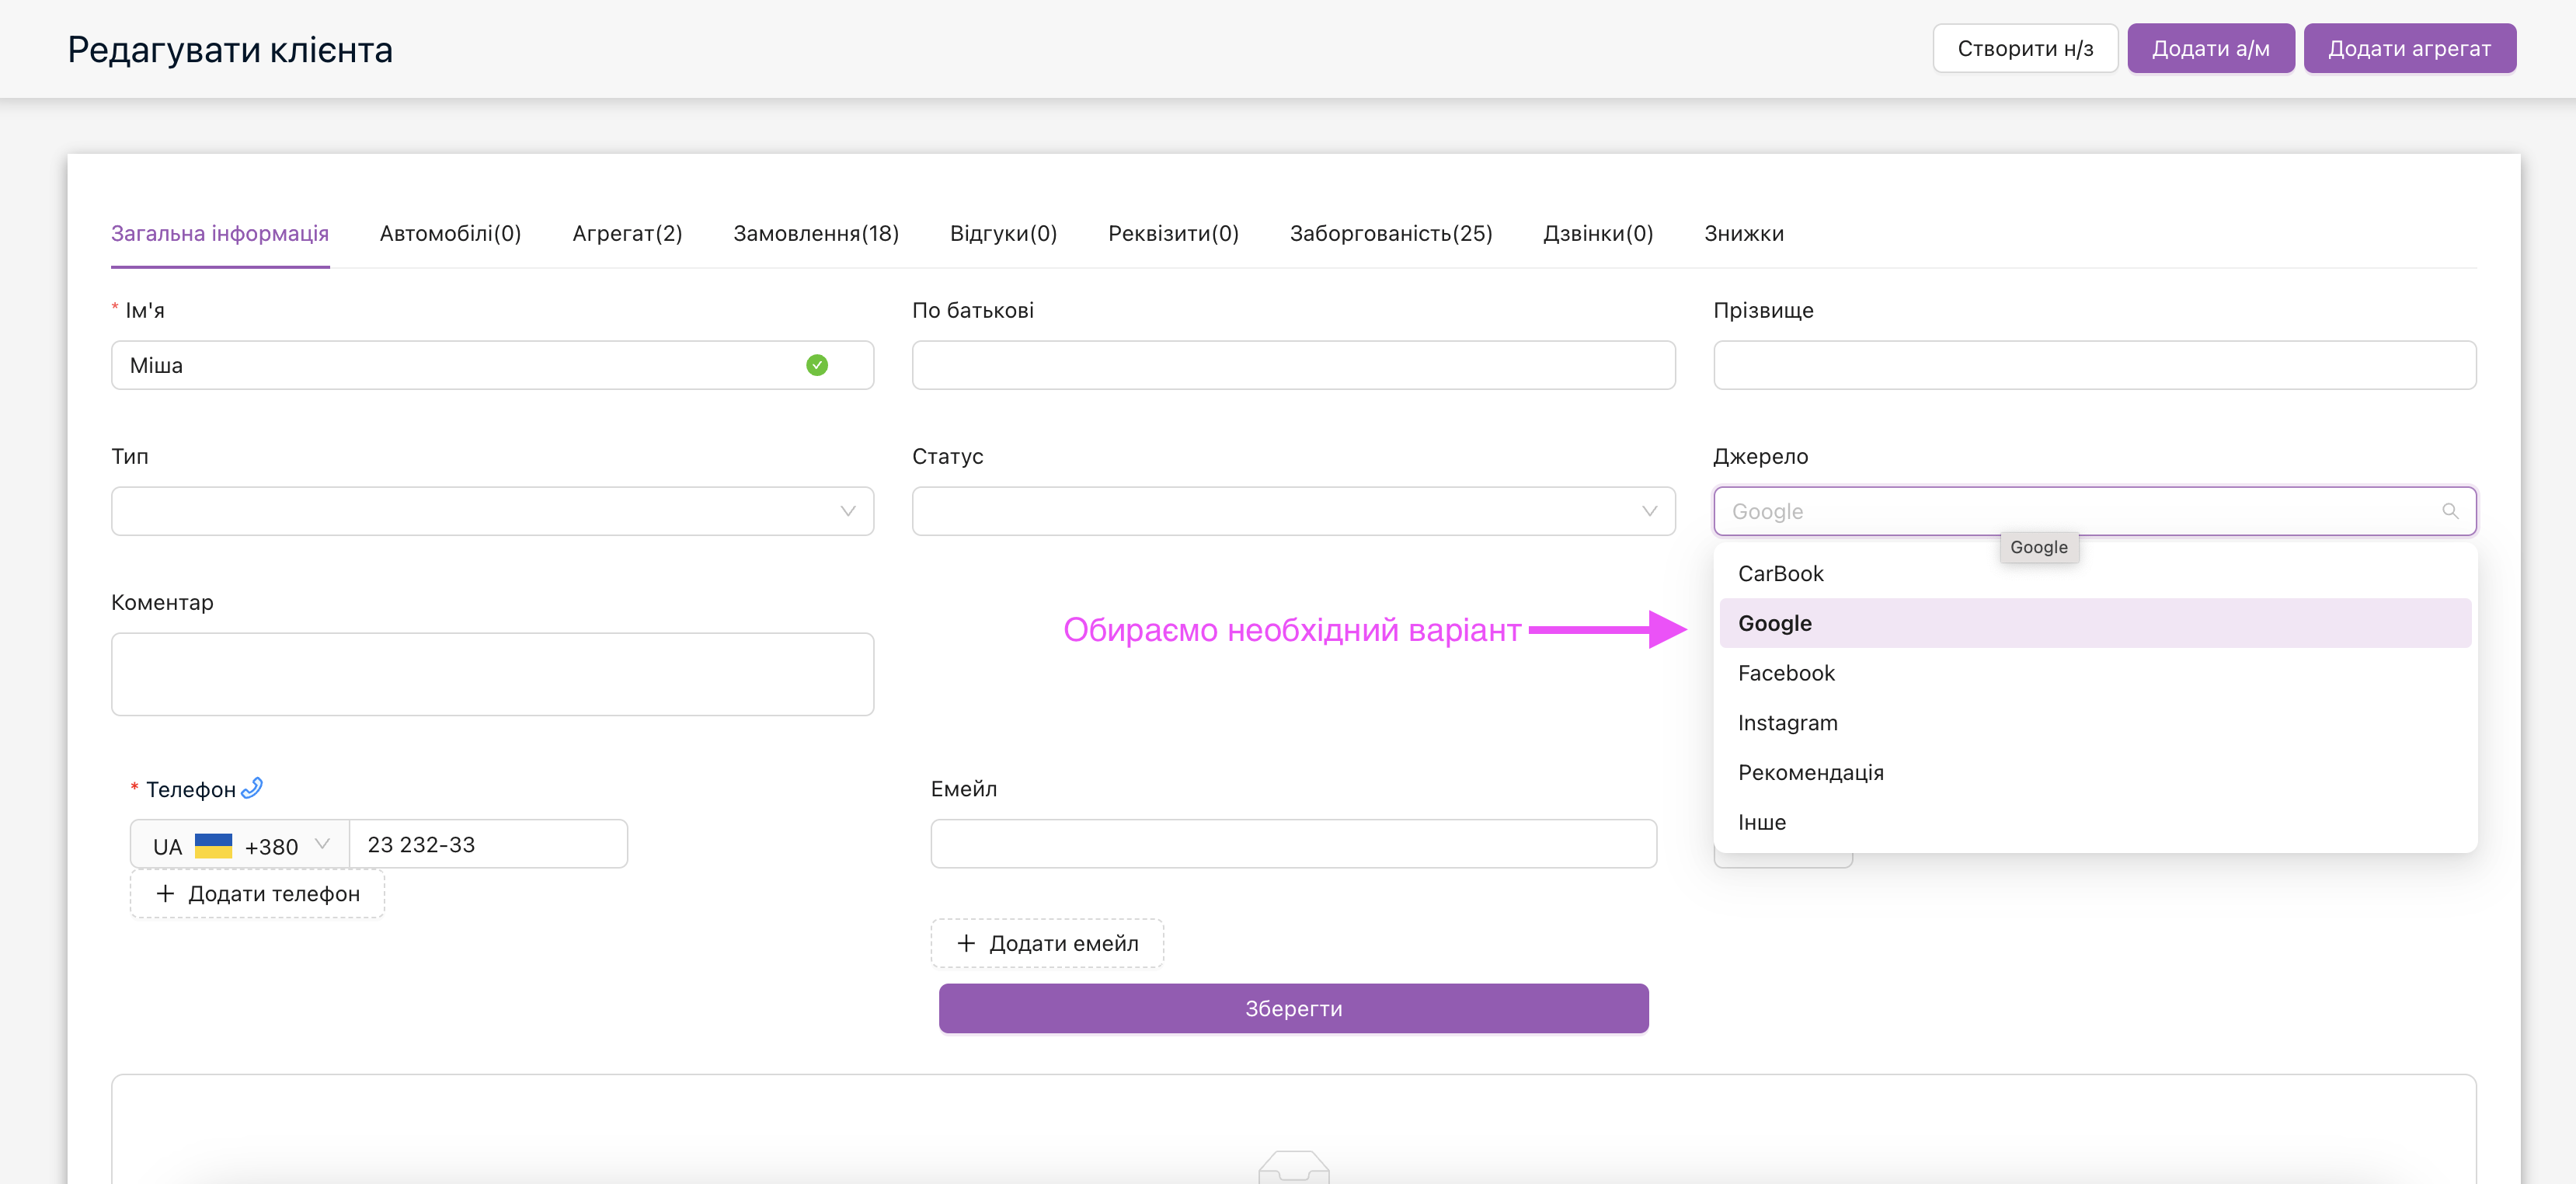
Task: Switch to the Замовлення(18) tab
Action: pyautogui.click(x=815, y=233)
